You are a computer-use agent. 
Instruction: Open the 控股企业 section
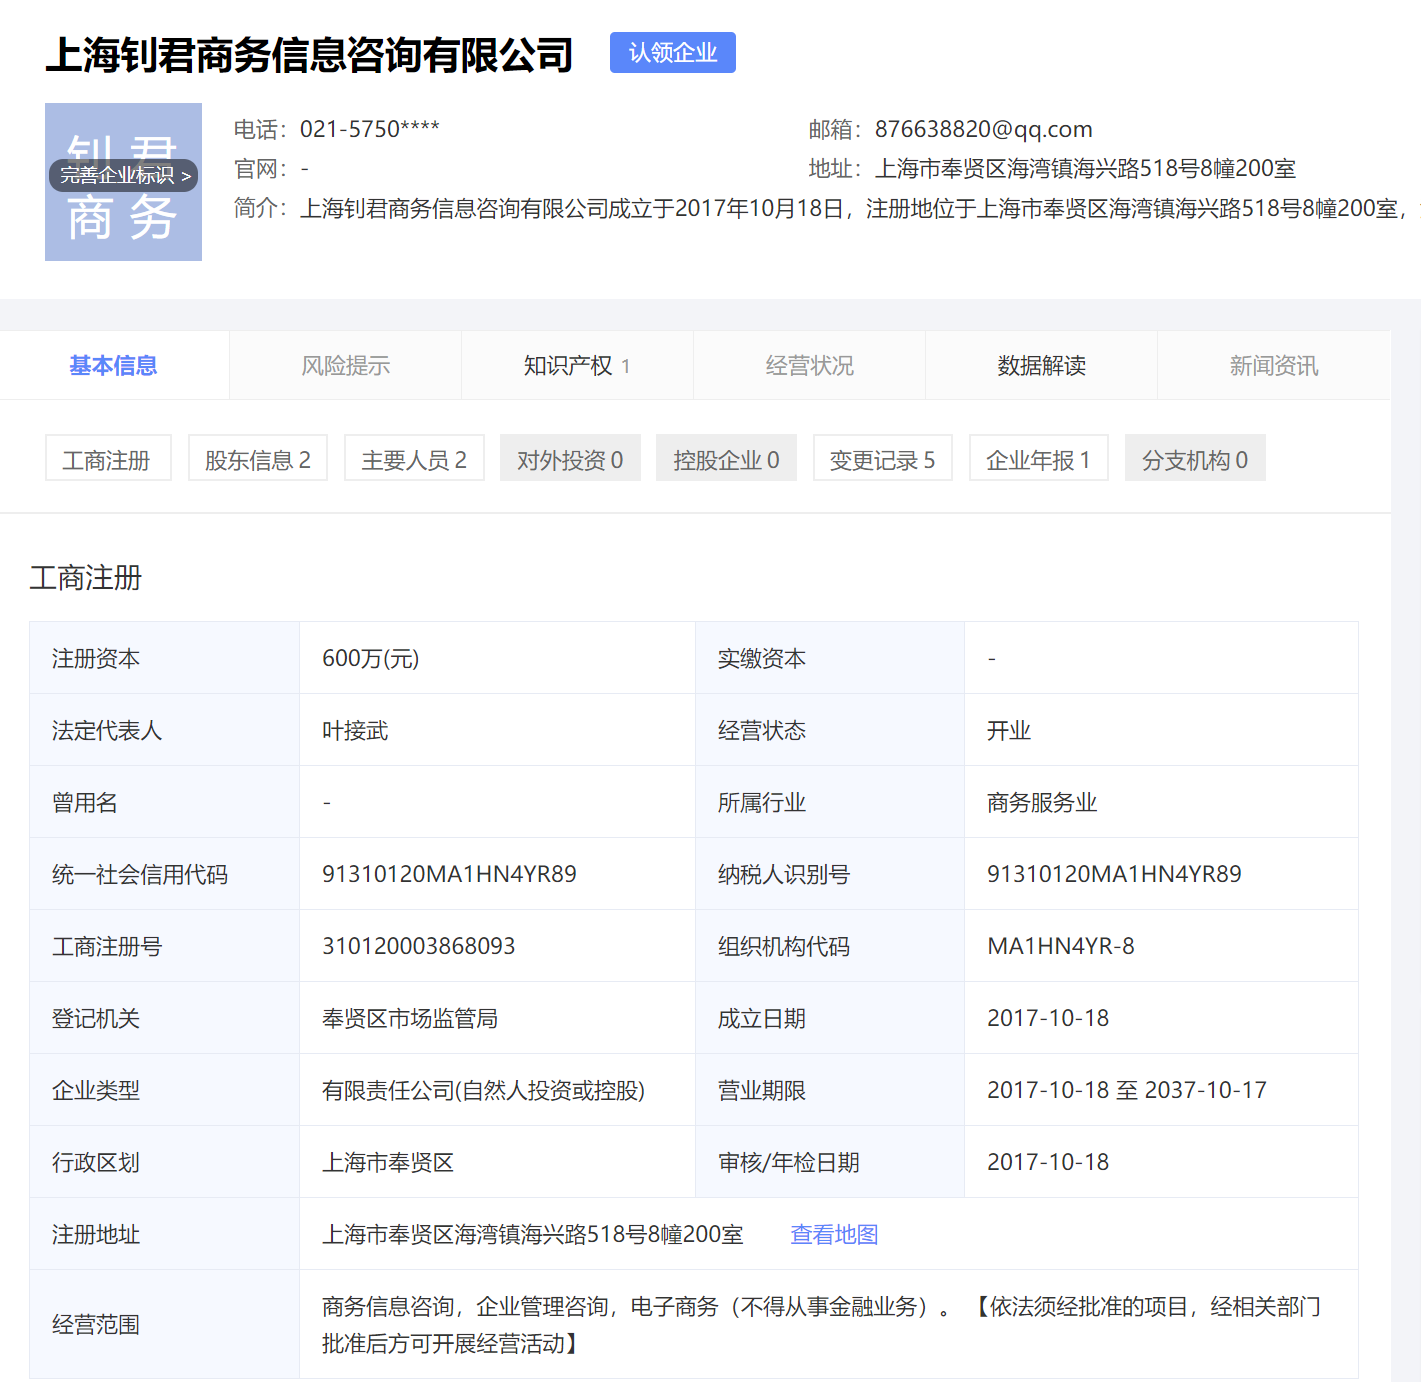pos(726,458)
